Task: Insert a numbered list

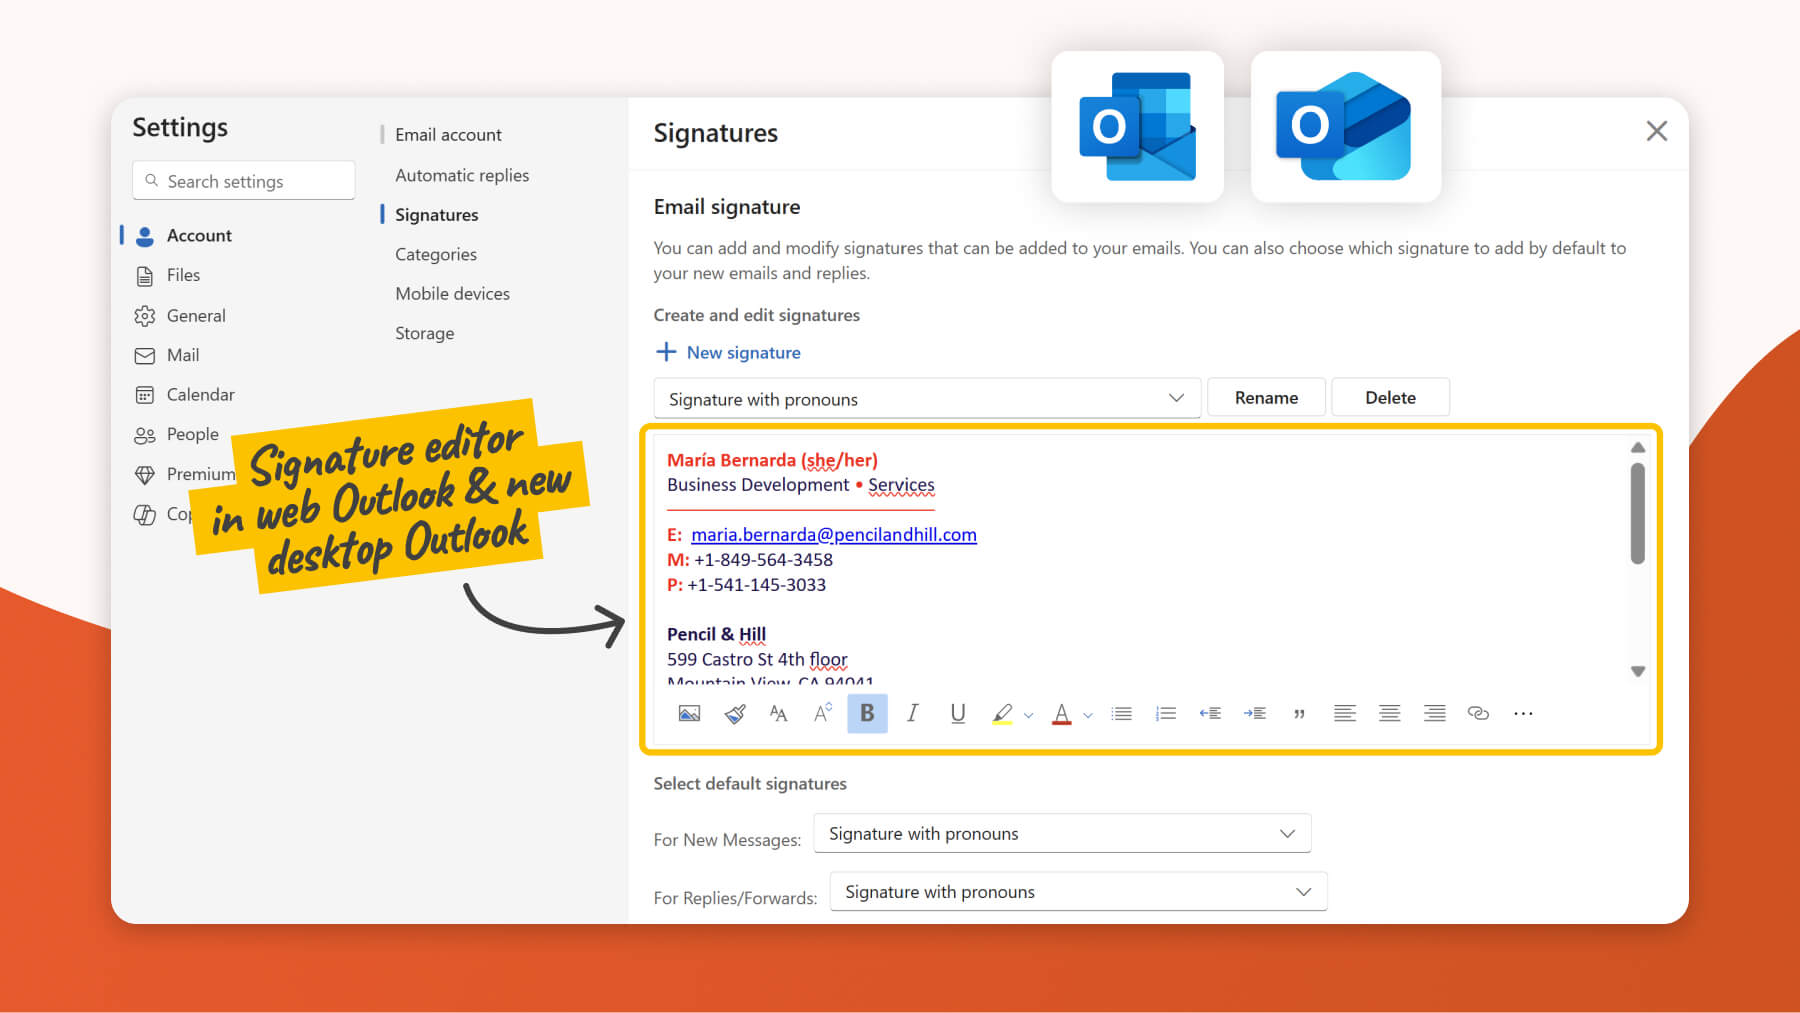Action: 1166,713
